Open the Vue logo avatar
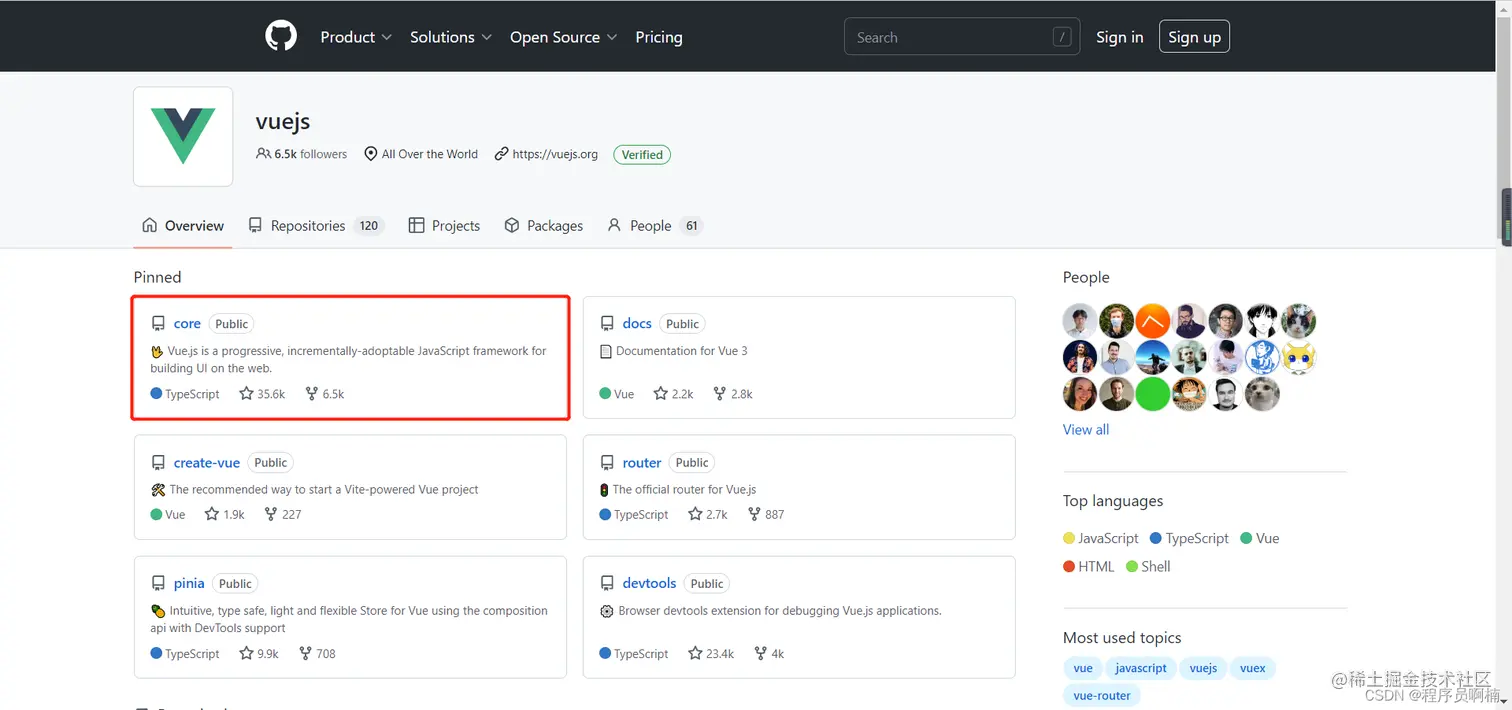 [183, 136]
